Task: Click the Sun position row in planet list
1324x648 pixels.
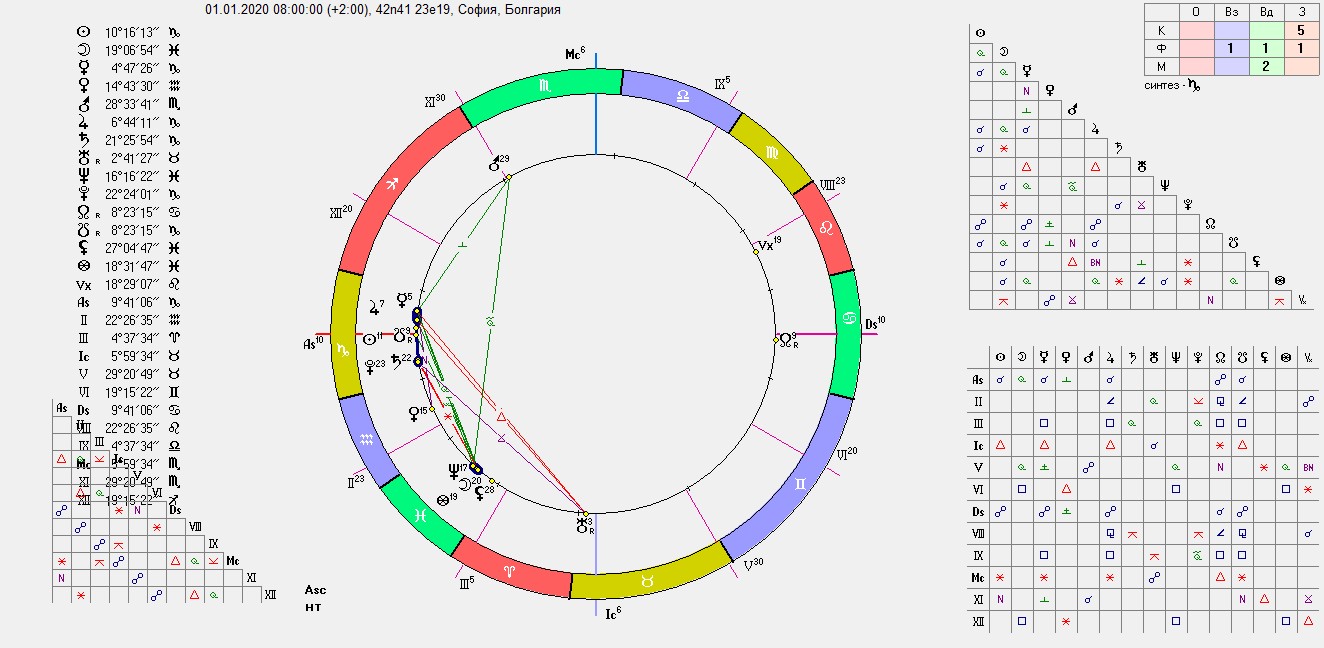Action: coord(115,31)
